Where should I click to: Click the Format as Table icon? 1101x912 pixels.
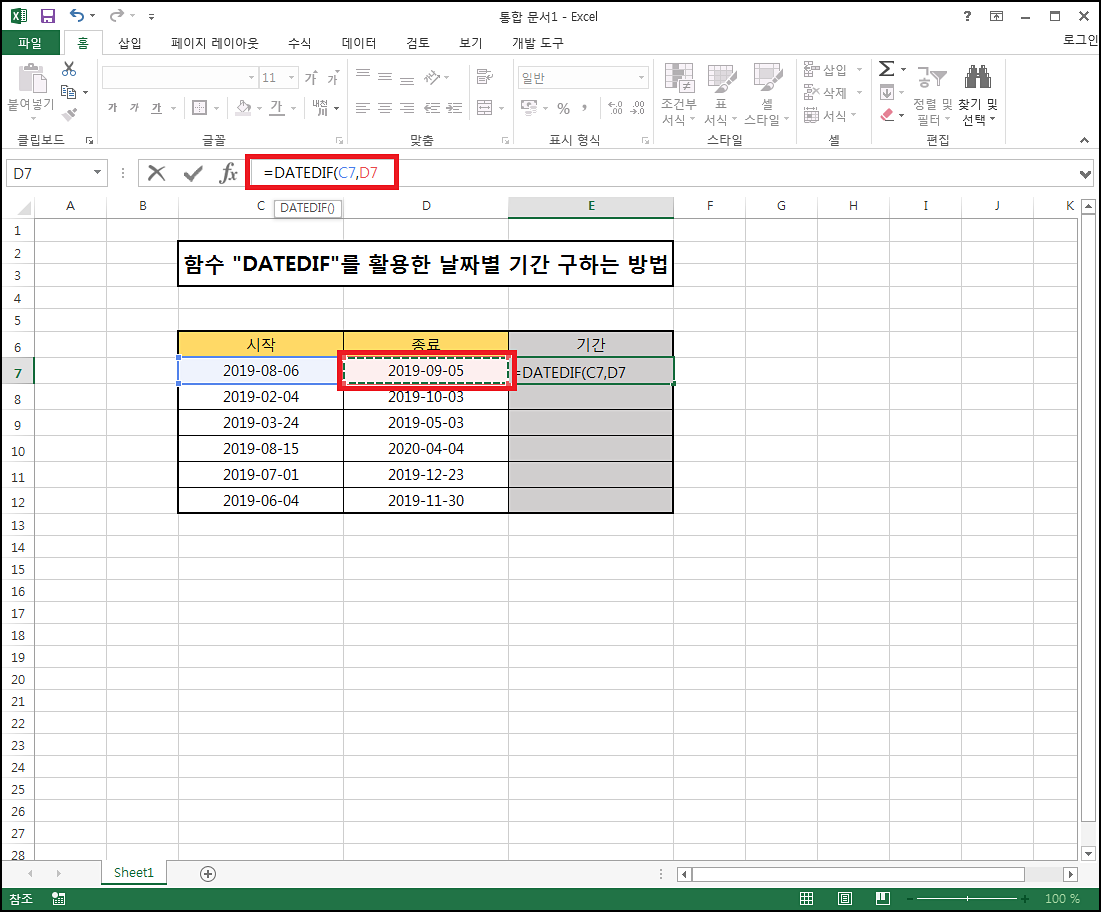point(721,78)
